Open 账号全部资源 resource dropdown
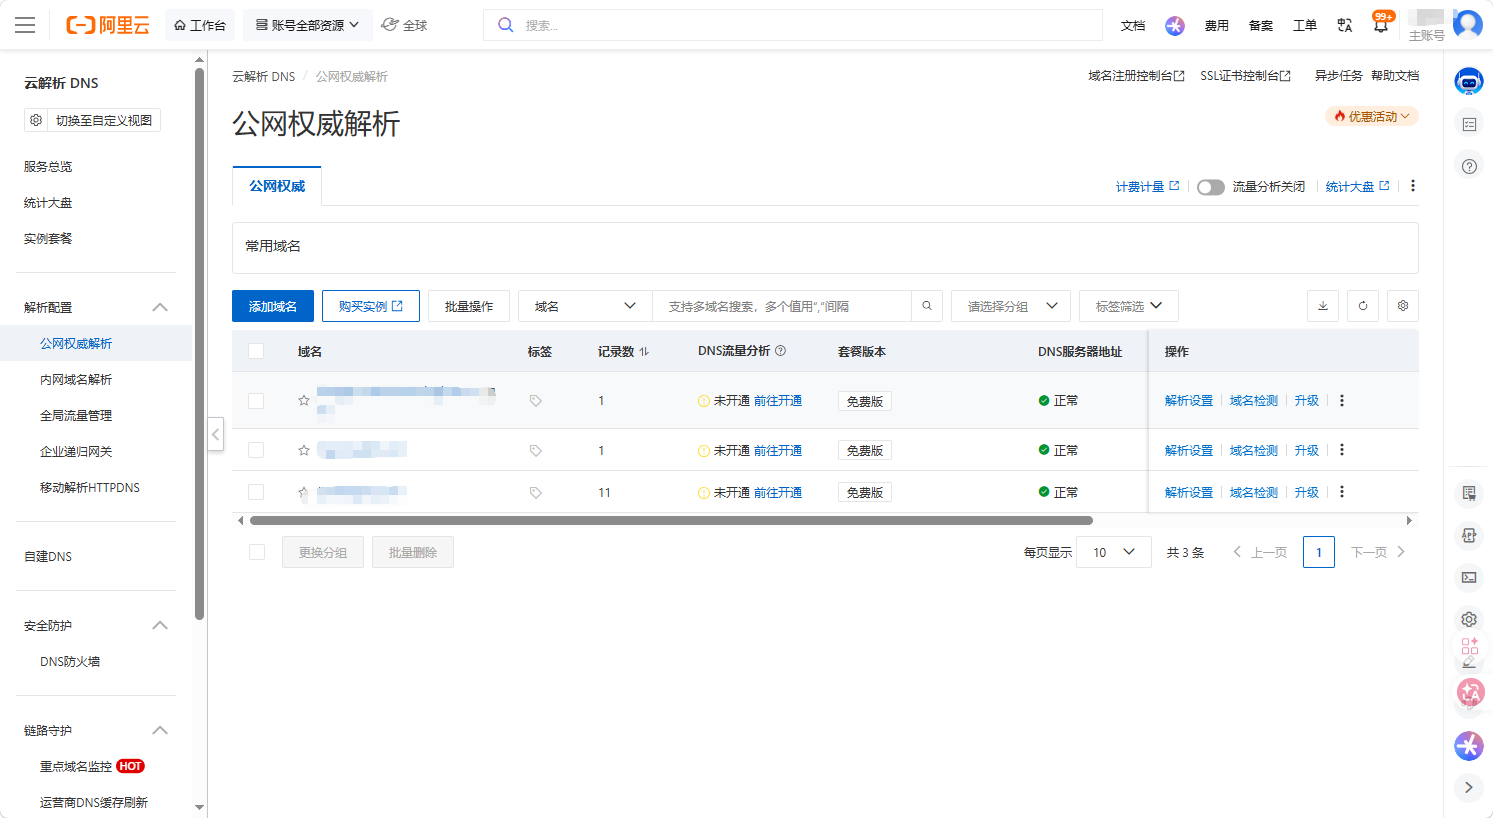 (307, 25)
